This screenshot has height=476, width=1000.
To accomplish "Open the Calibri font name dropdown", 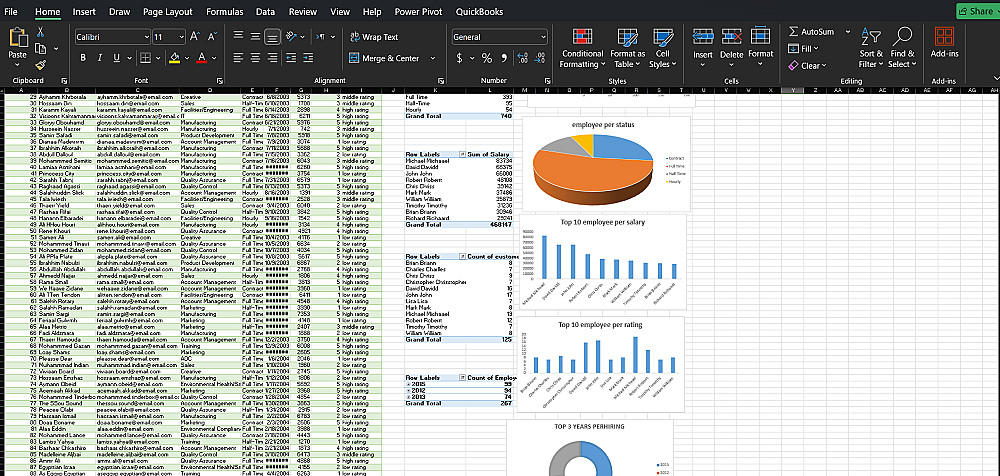I will coord(144,37).
